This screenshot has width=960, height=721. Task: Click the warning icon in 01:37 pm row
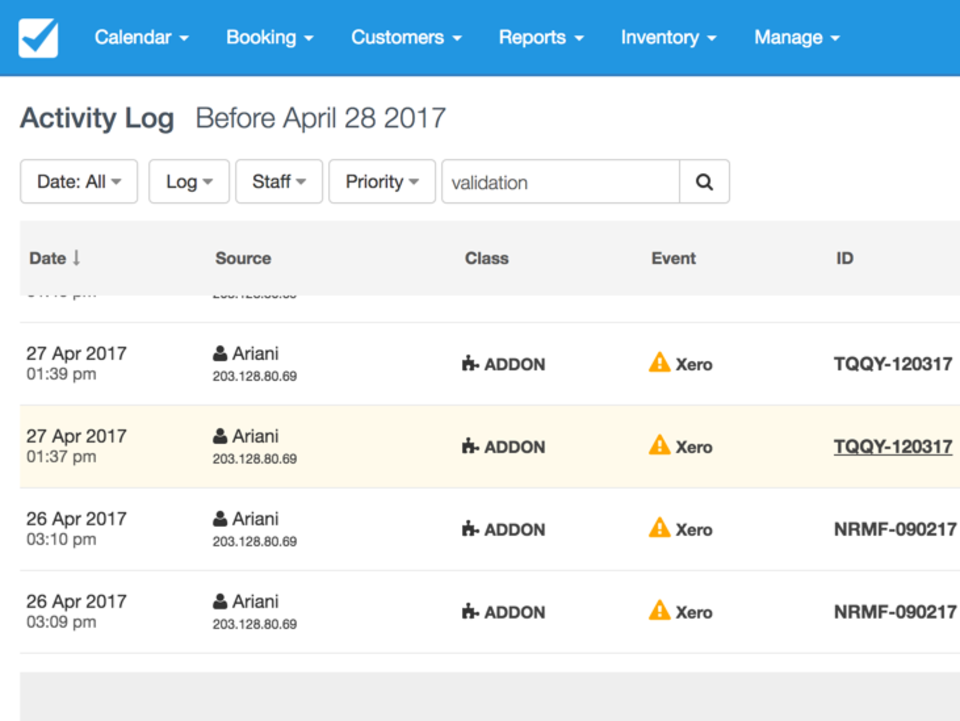click(659, 445)
